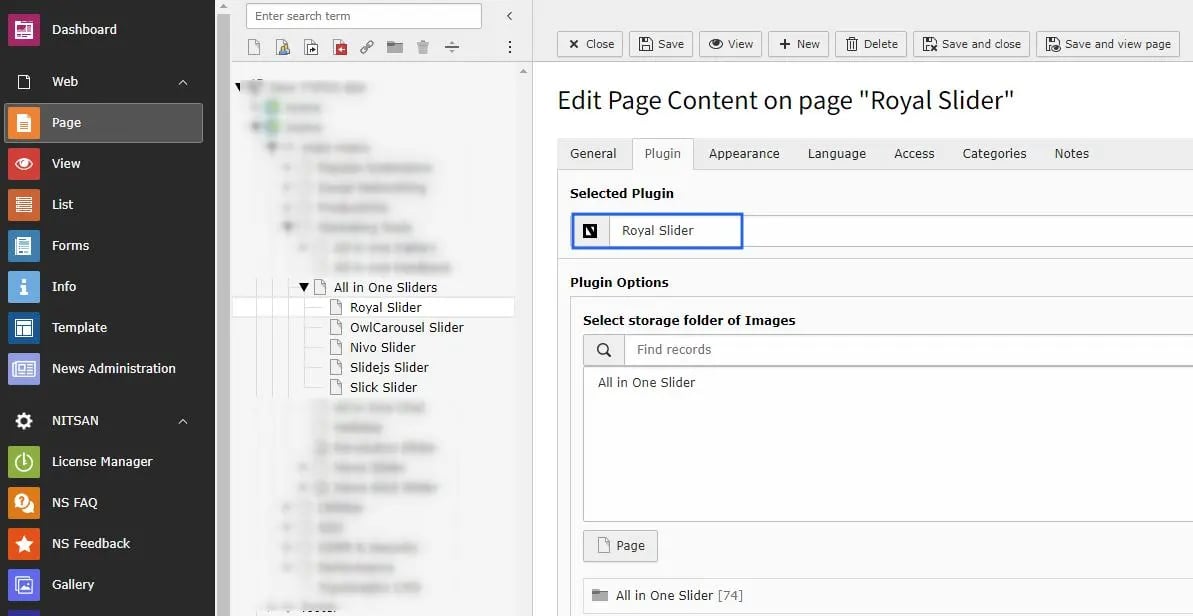The height and width of the screenshot is (616, 1193).
Task: Click All in One Slider [74] folder entry
Action: 679,595
